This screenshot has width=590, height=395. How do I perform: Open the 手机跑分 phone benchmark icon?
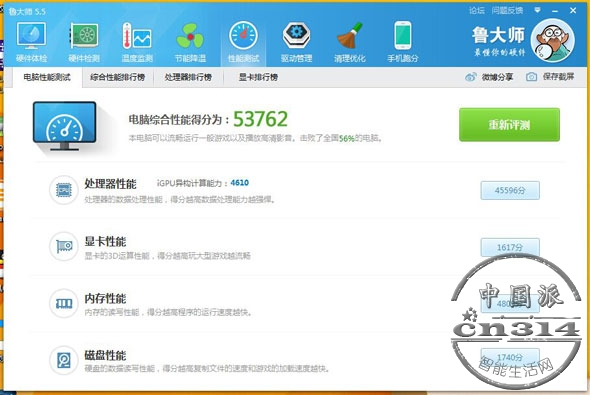point(403,36)
